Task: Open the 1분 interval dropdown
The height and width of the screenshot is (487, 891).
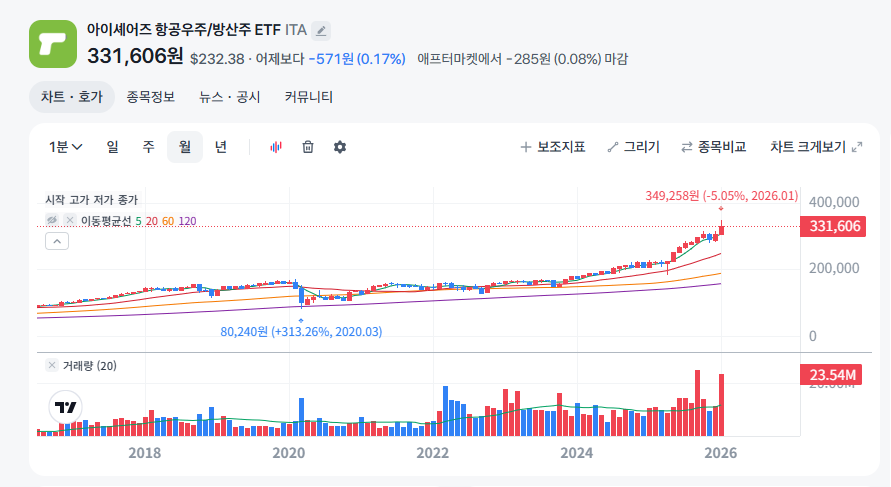Action: (65, 147)
